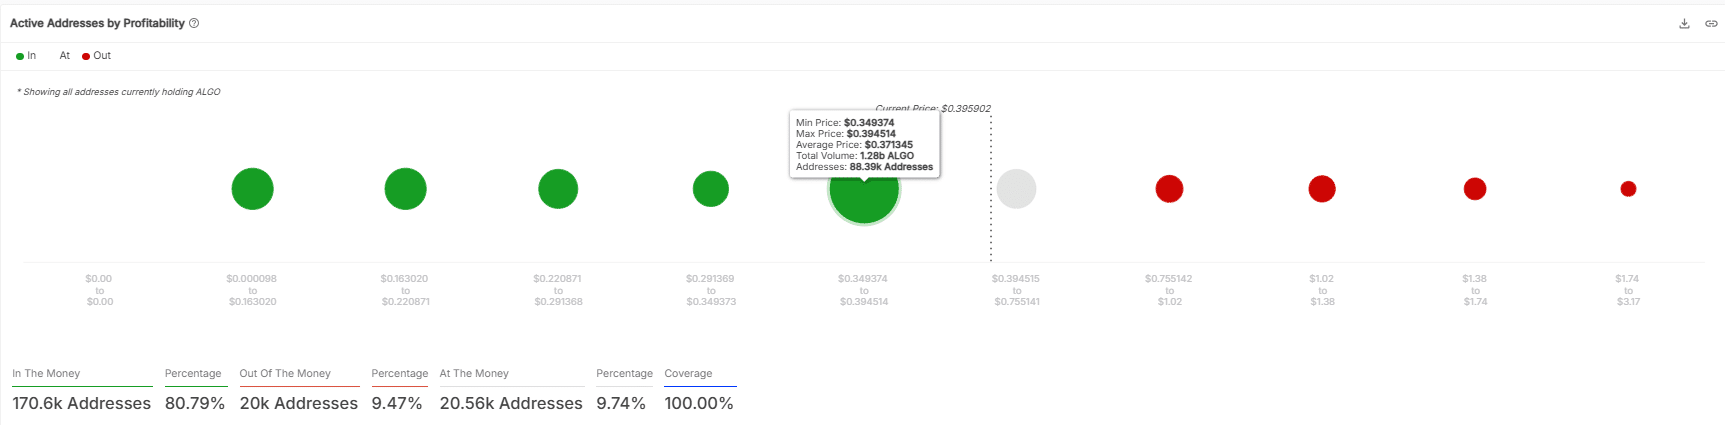Select red bubble for $1.02 to $1.38
The height and width of the screenshot is (425, 1725).
tap(1322, 189)
